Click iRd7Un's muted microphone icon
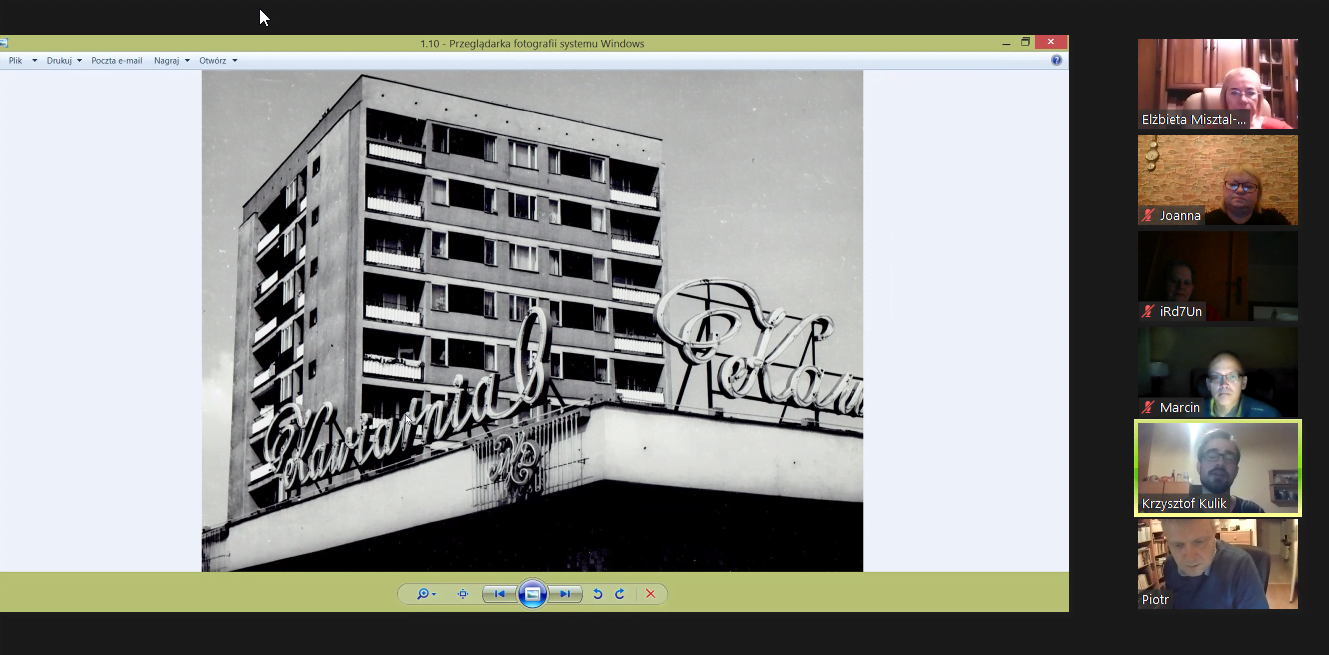 [x=1148, y=312]
